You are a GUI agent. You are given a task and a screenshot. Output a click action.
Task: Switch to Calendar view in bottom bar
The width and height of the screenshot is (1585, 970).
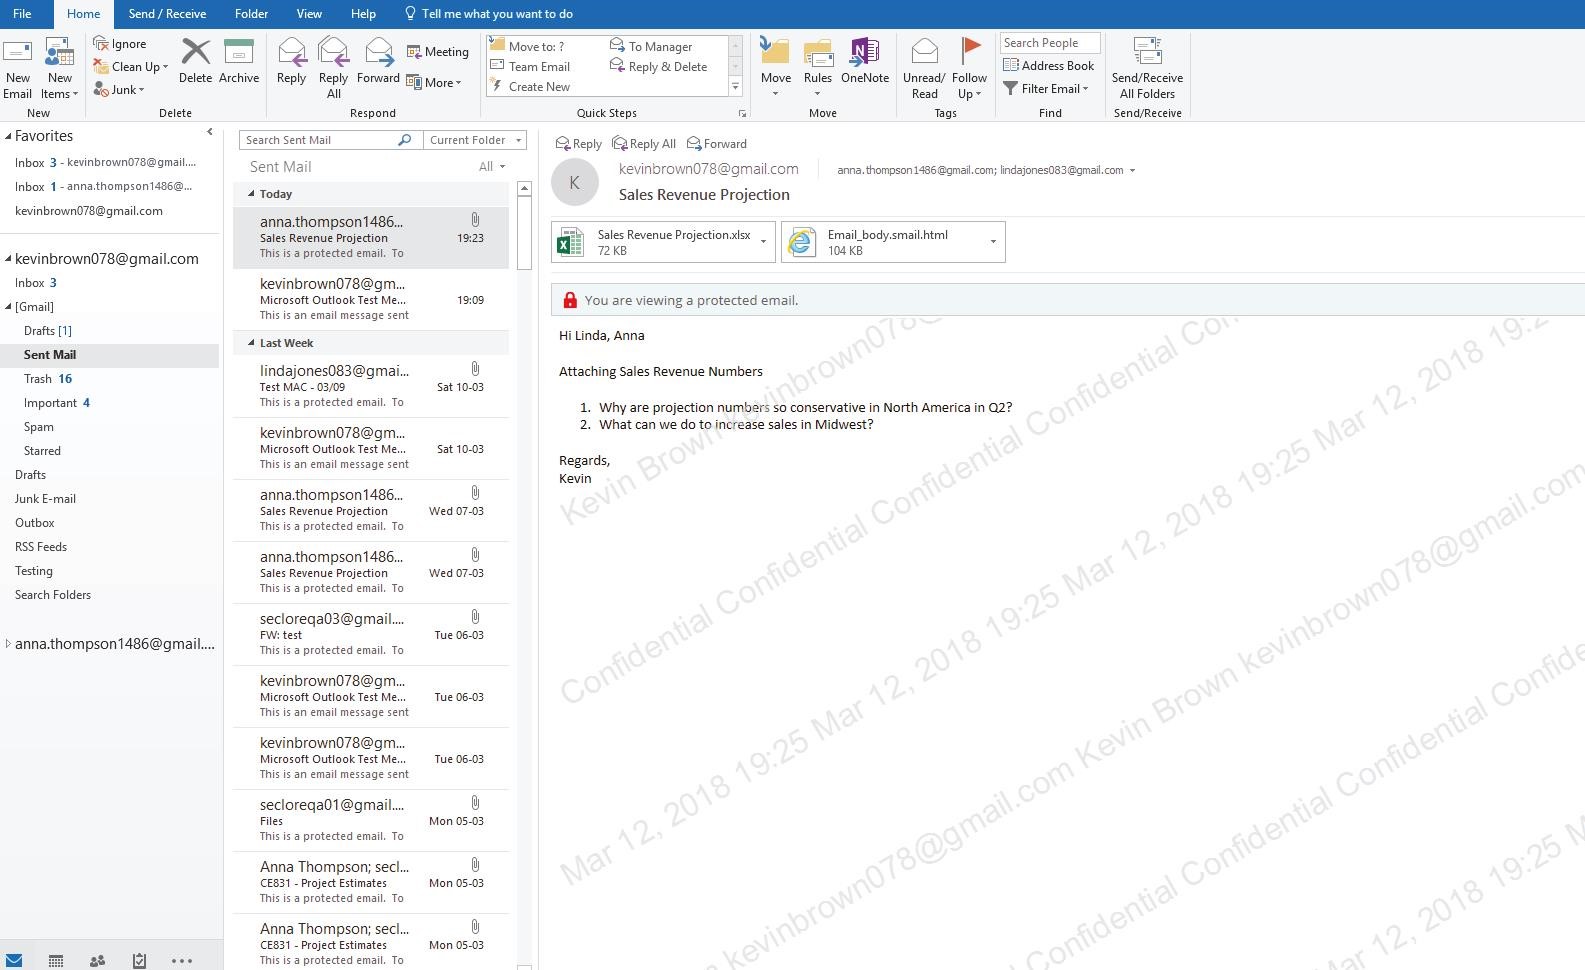(x=56, y=960)
